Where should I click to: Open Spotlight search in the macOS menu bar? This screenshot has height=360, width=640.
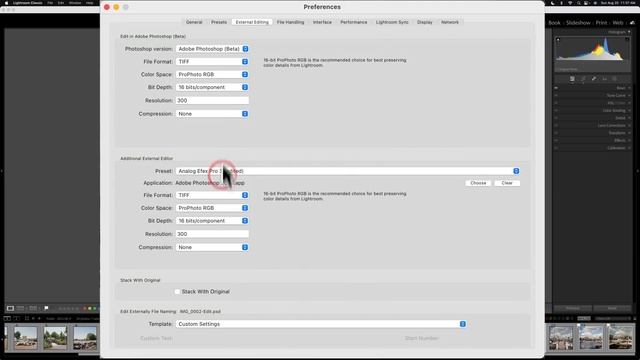coord(579,3)
